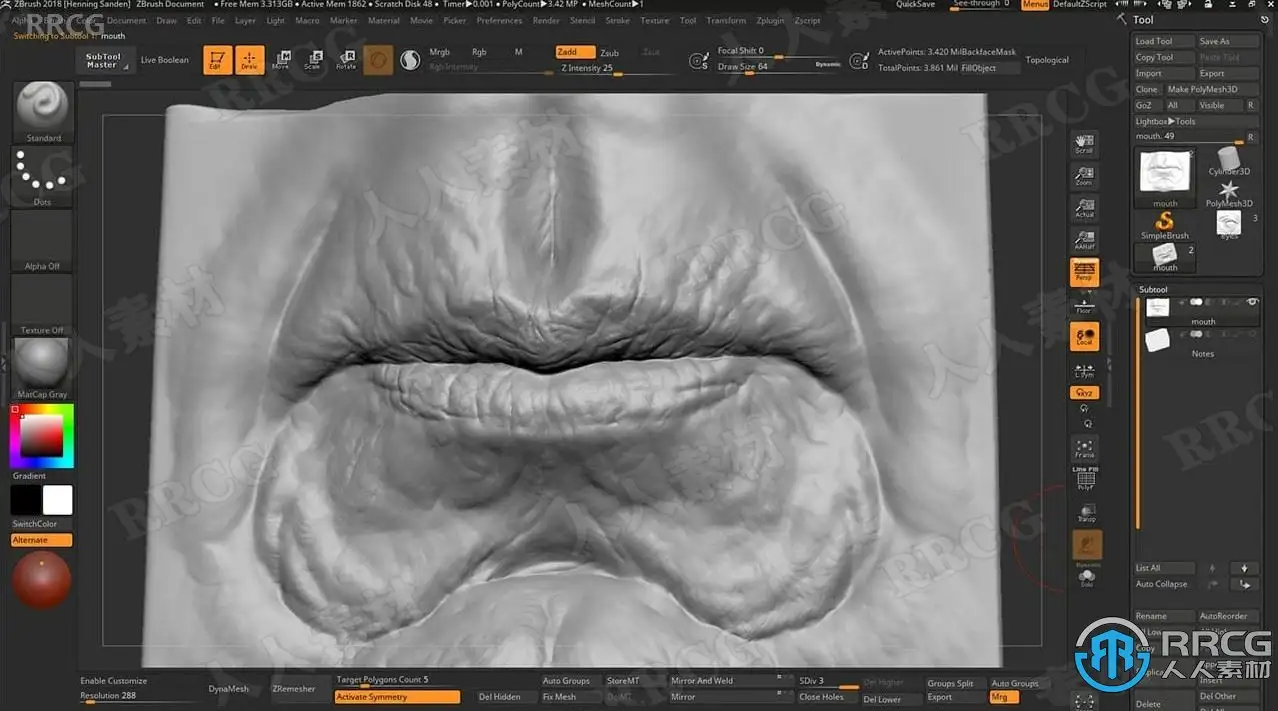Select the Draw mode icon

(x=249, y=60)
